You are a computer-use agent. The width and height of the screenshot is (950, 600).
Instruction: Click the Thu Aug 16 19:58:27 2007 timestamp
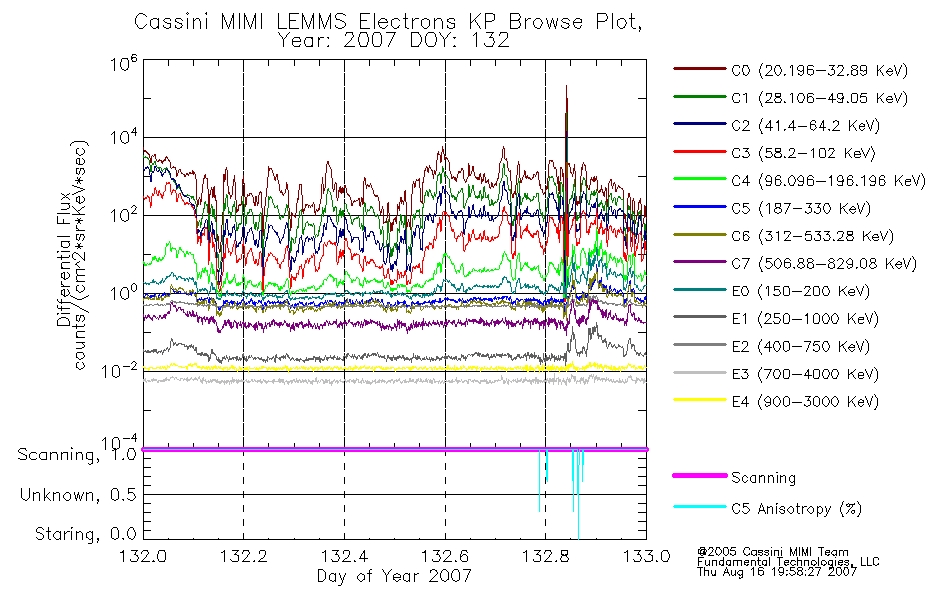tap(777, 571)
